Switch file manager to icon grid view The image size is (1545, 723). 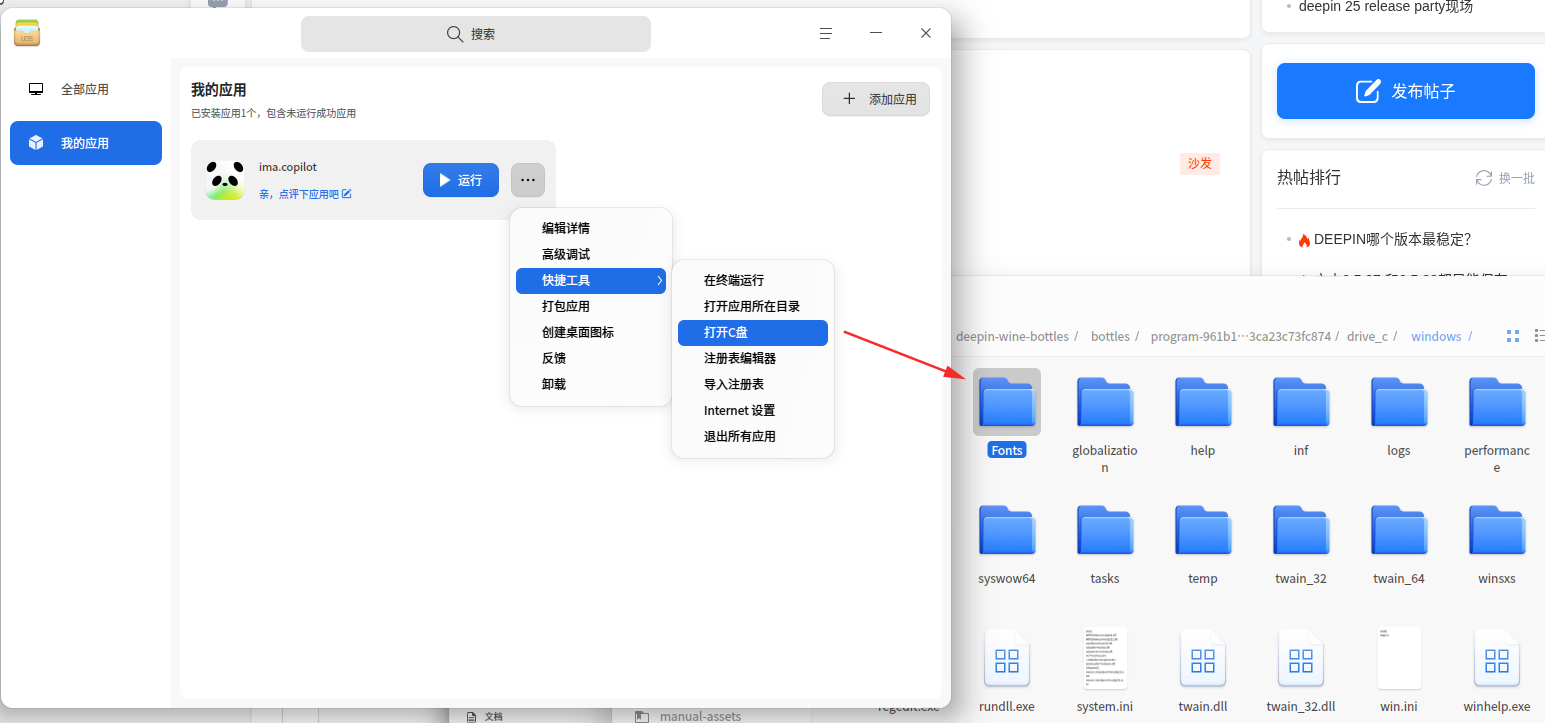(x=1513, y=336)
